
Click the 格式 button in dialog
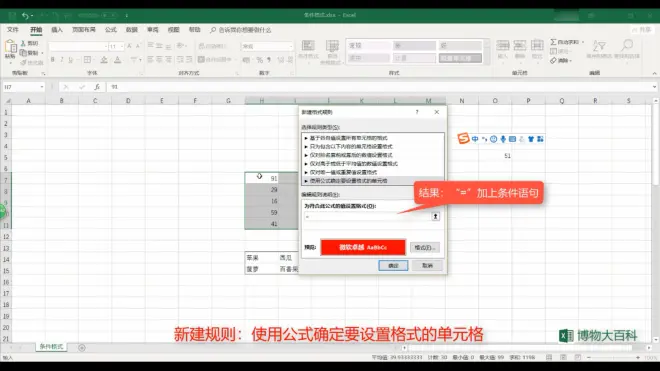point(425,248)
